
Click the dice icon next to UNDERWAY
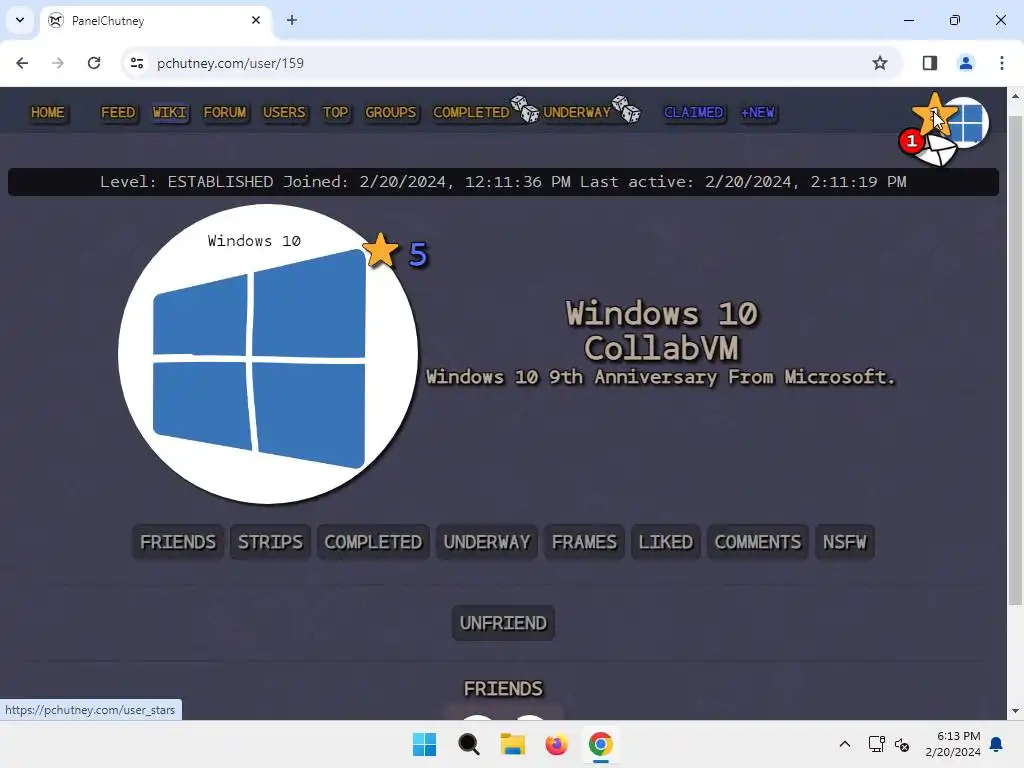(x=626, y=109)
